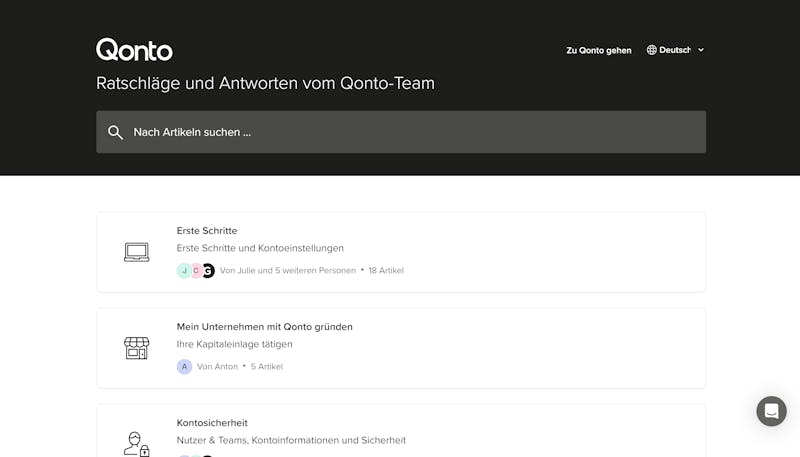Image resolution: width=800 pixels, height=457 pixels.
Task: Click the green J author avatar
Action: pyautogui.click(x=184, y=270)
